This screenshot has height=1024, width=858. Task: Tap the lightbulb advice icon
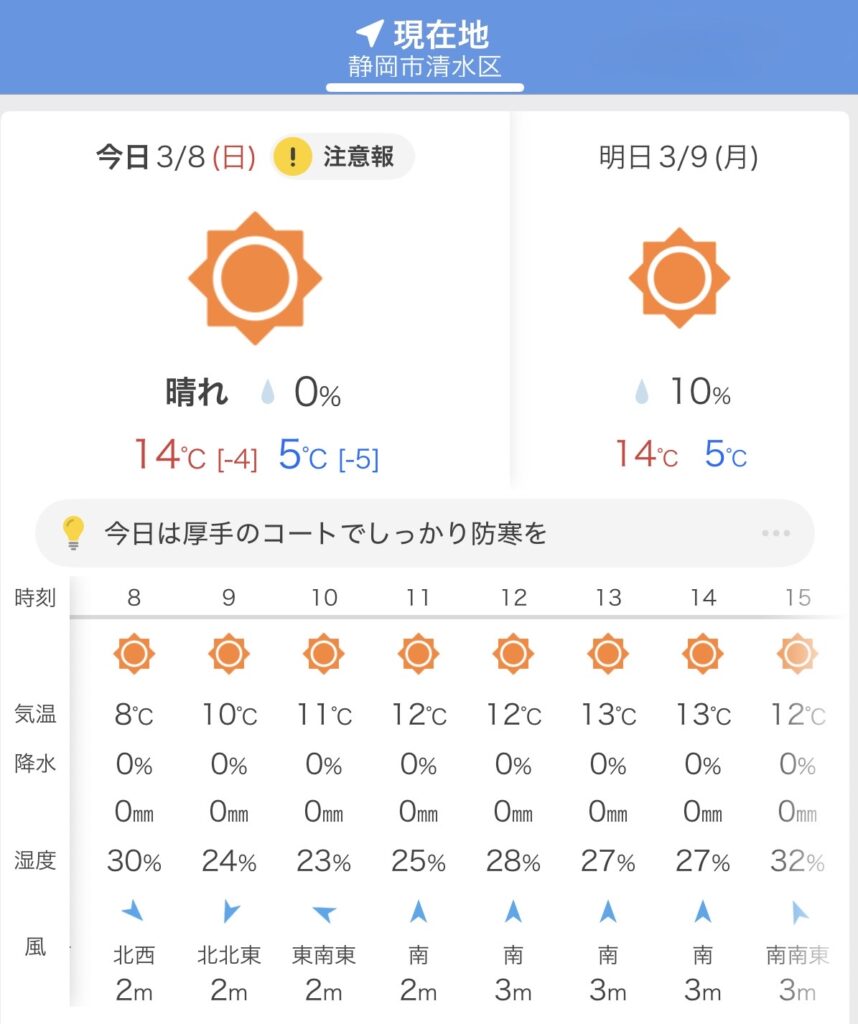pos(74,533)
